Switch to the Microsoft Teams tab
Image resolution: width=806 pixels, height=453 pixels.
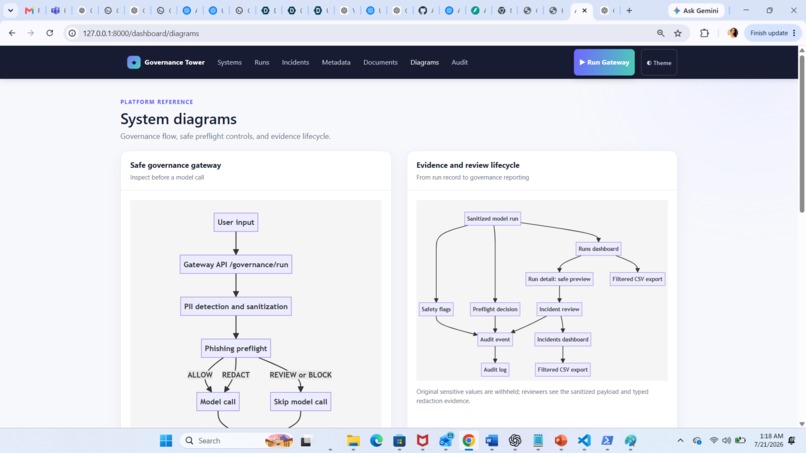click(56, 10)
